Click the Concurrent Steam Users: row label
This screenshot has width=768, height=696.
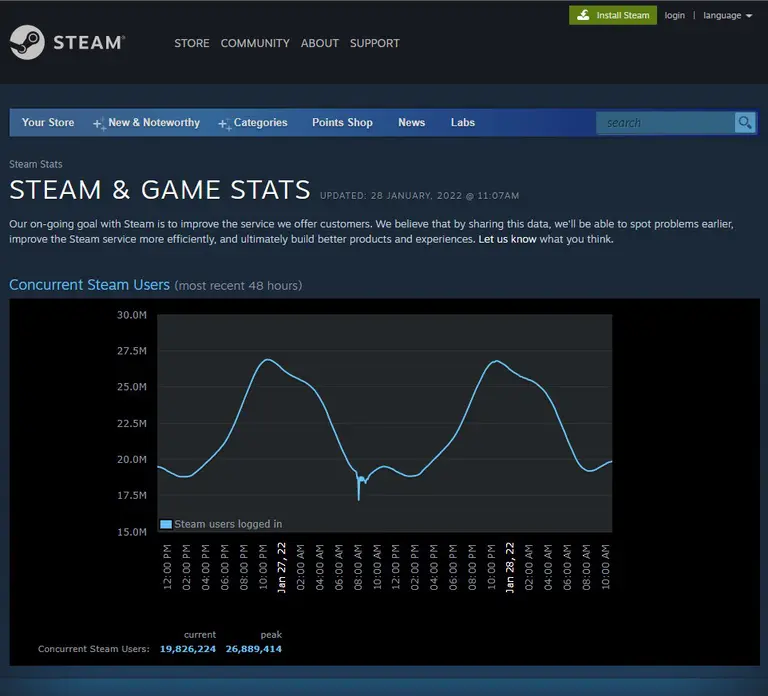point(94,649)
